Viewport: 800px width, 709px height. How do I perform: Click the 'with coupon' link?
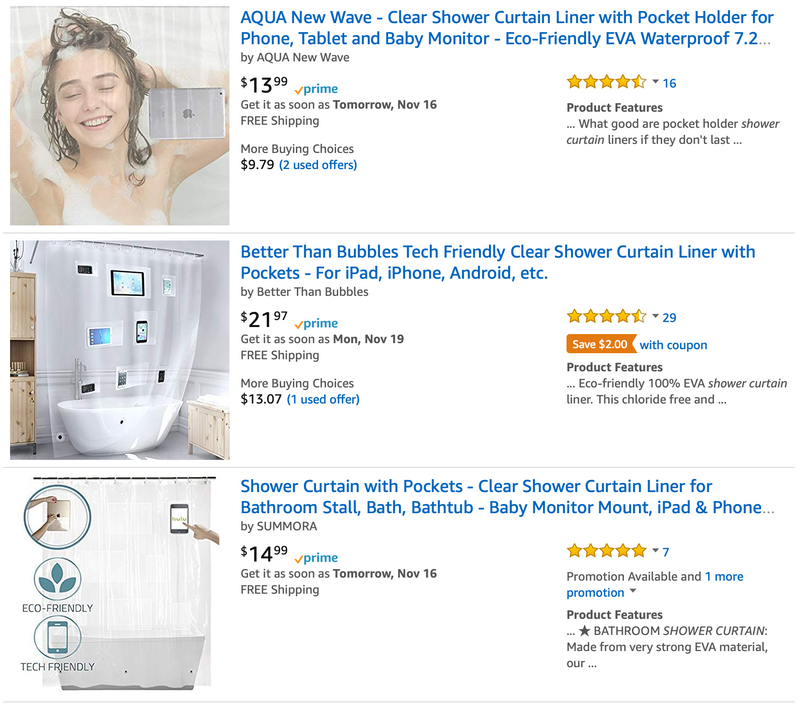click(x=673, y=345)
